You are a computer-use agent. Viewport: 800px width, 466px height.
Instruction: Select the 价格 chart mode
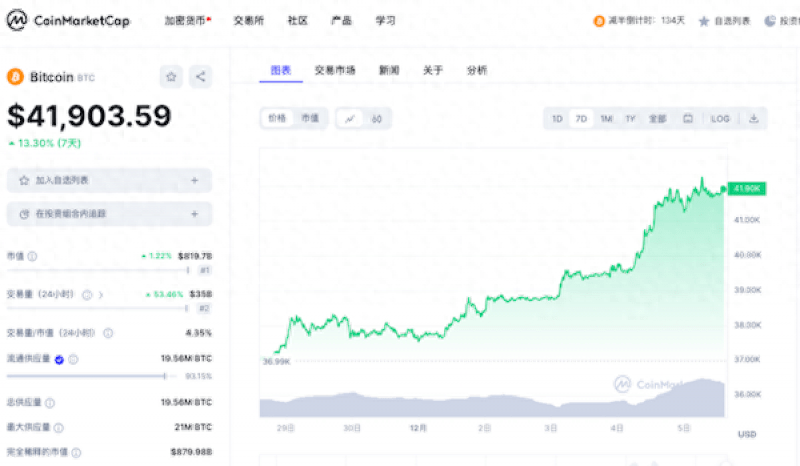click(277, 118)
